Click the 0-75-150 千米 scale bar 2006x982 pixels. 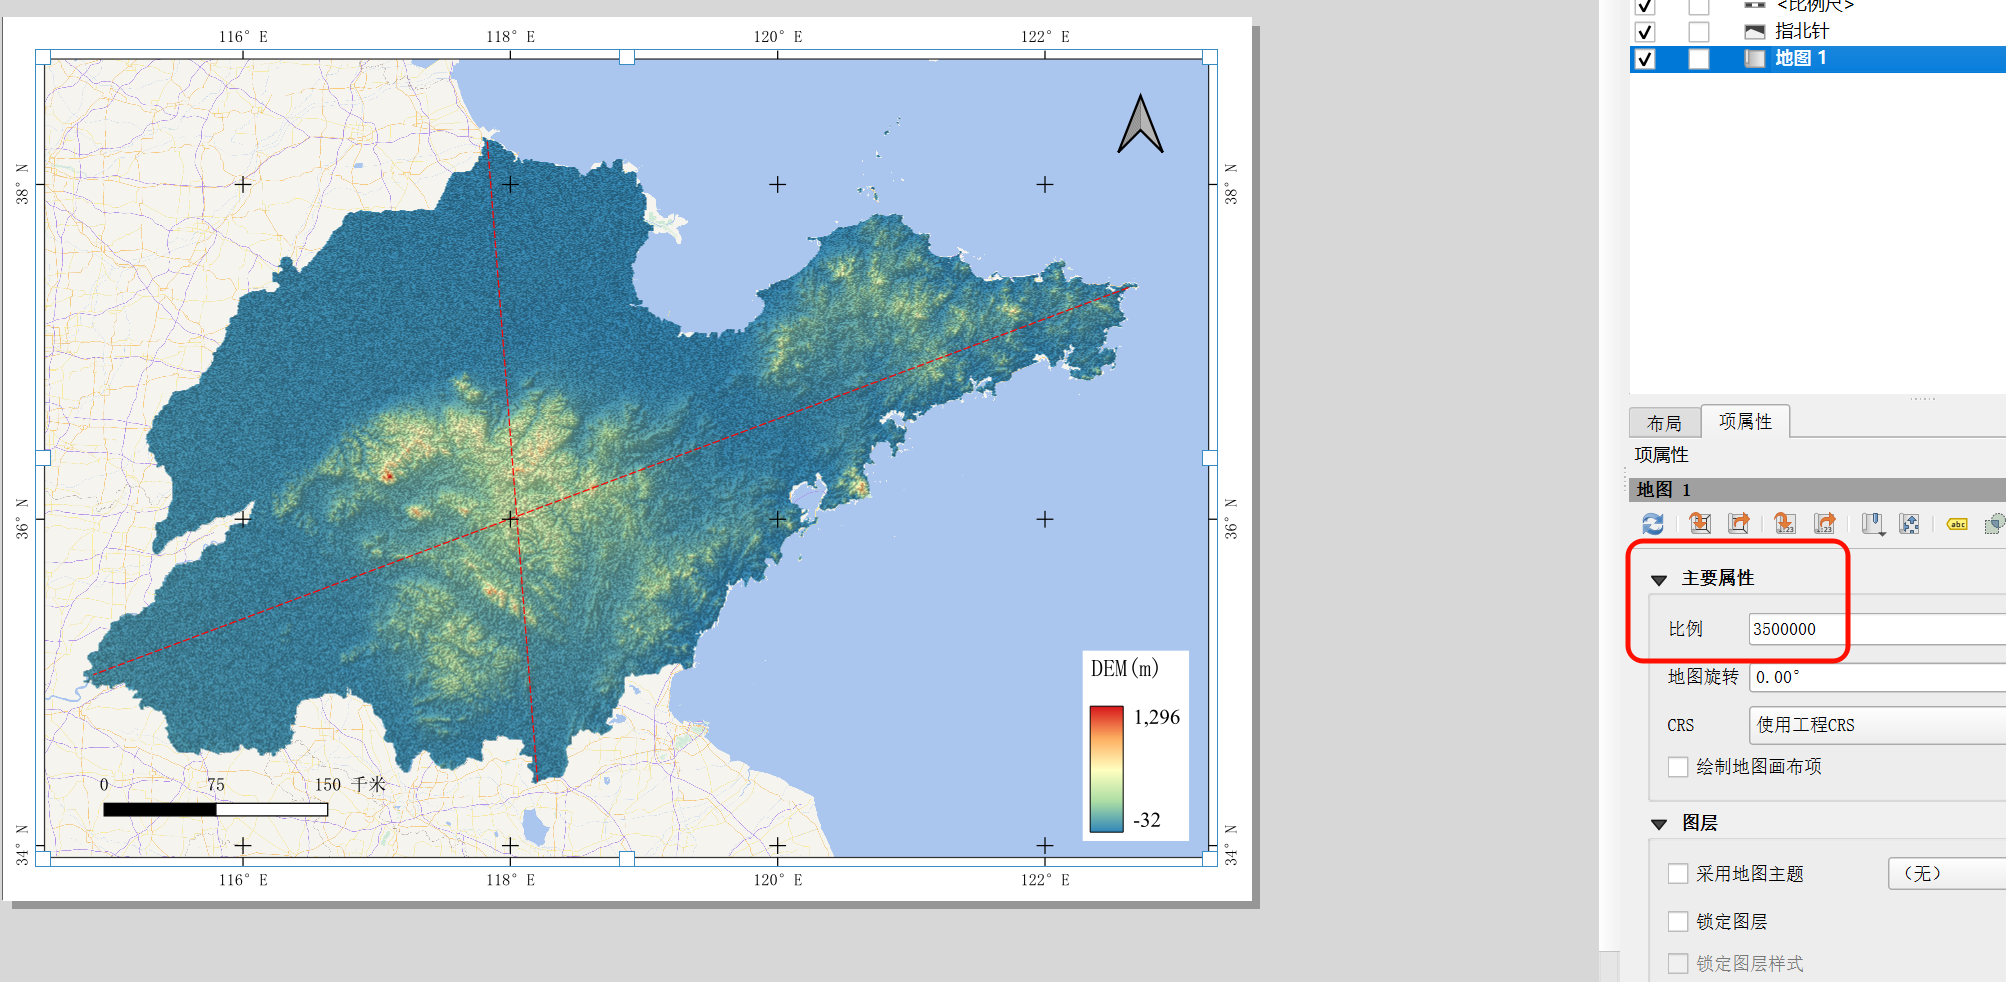(243, 797)
